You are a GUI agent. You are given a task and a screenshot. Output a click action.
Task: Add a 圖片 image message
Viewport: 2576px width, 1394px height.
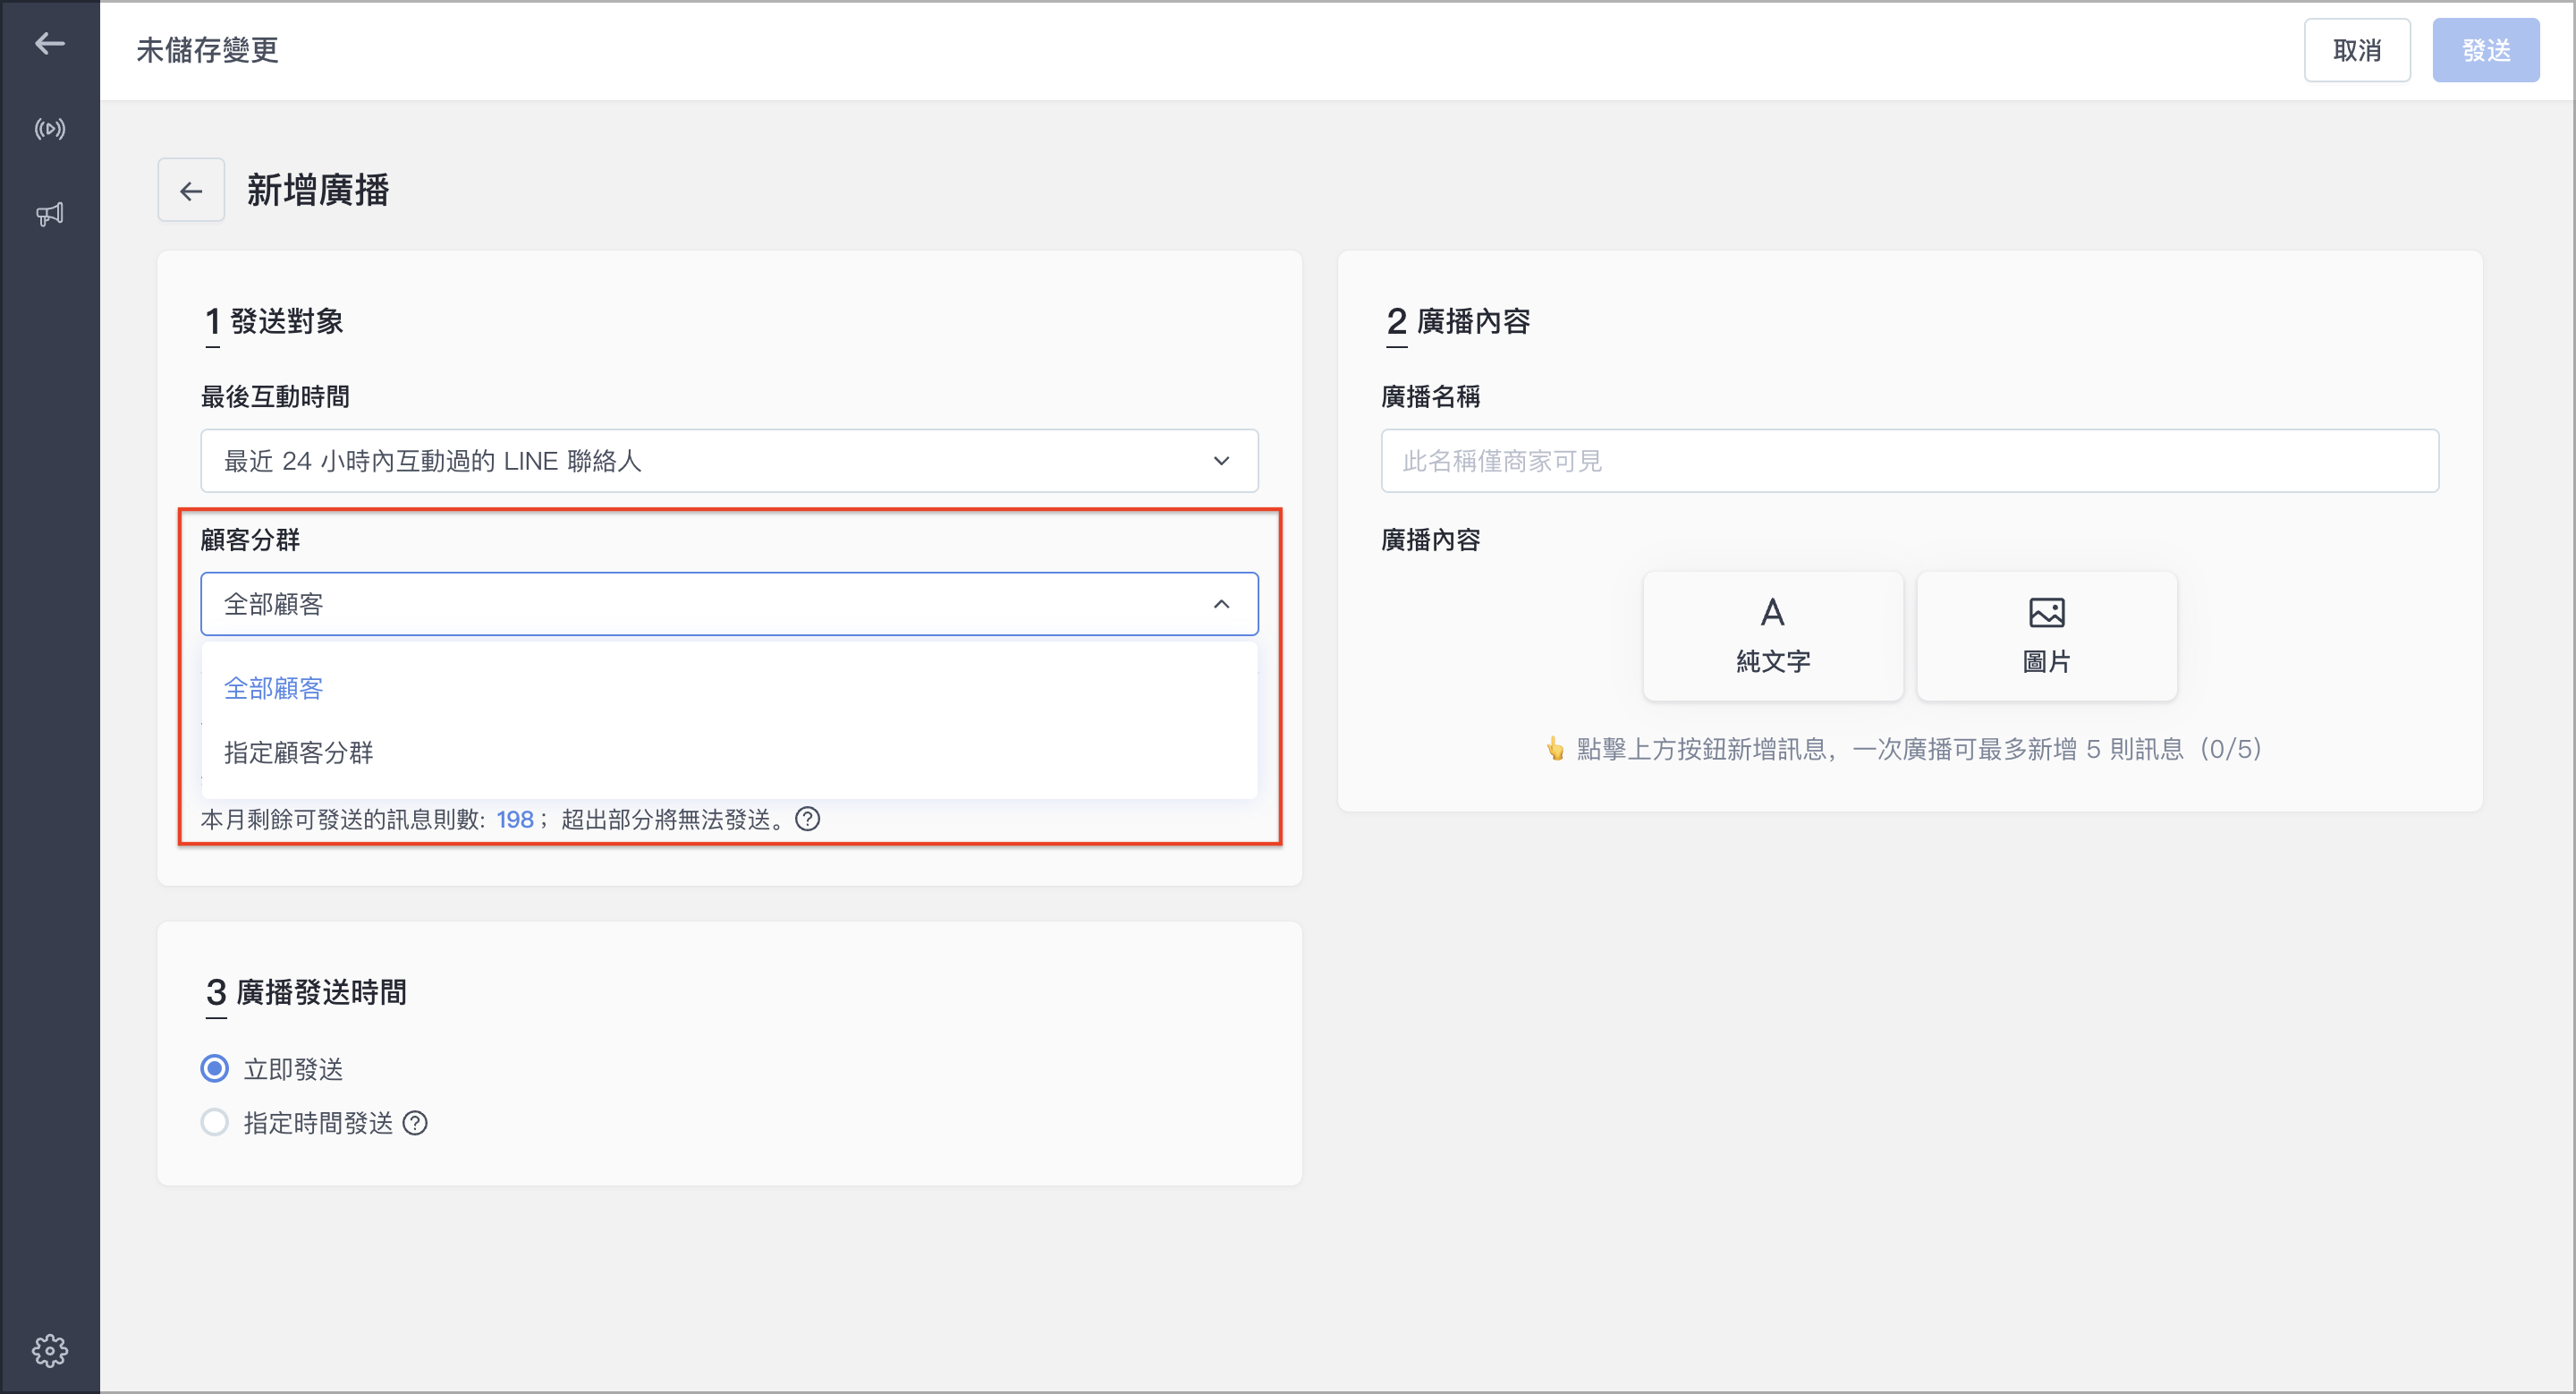click(2046, 635)
